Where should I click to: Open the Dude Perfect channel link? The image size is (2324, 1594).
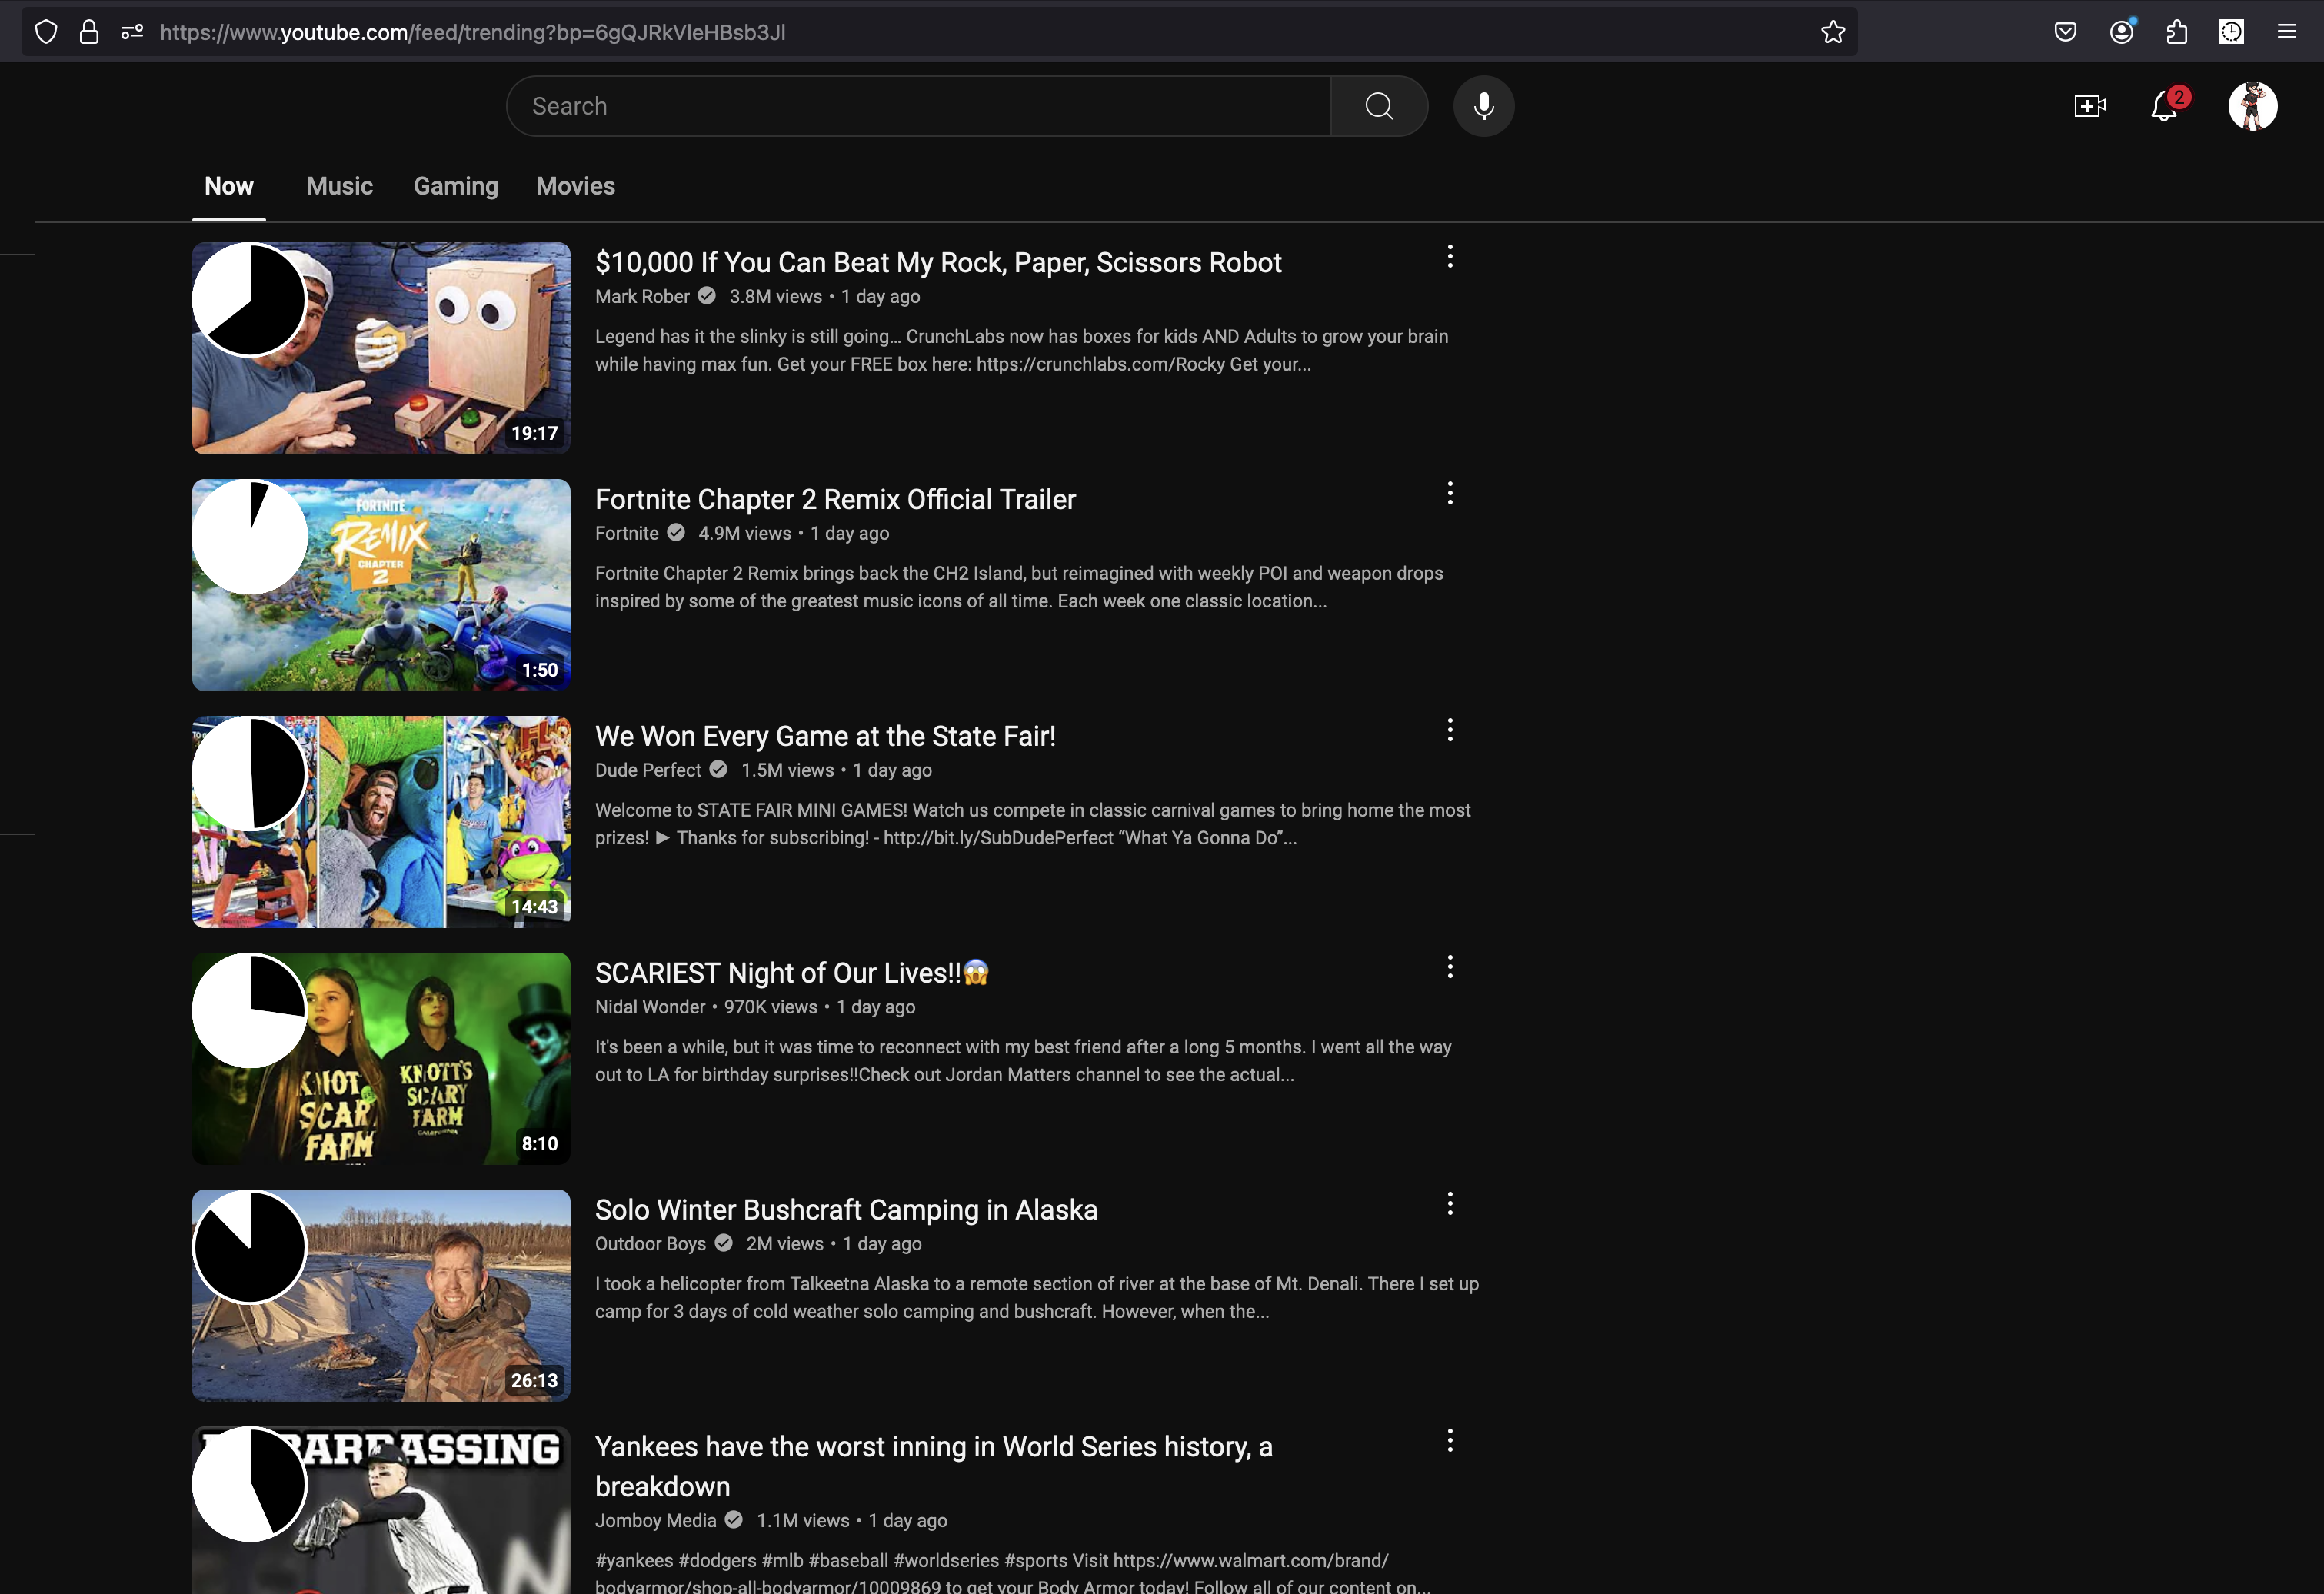point(648,770)
